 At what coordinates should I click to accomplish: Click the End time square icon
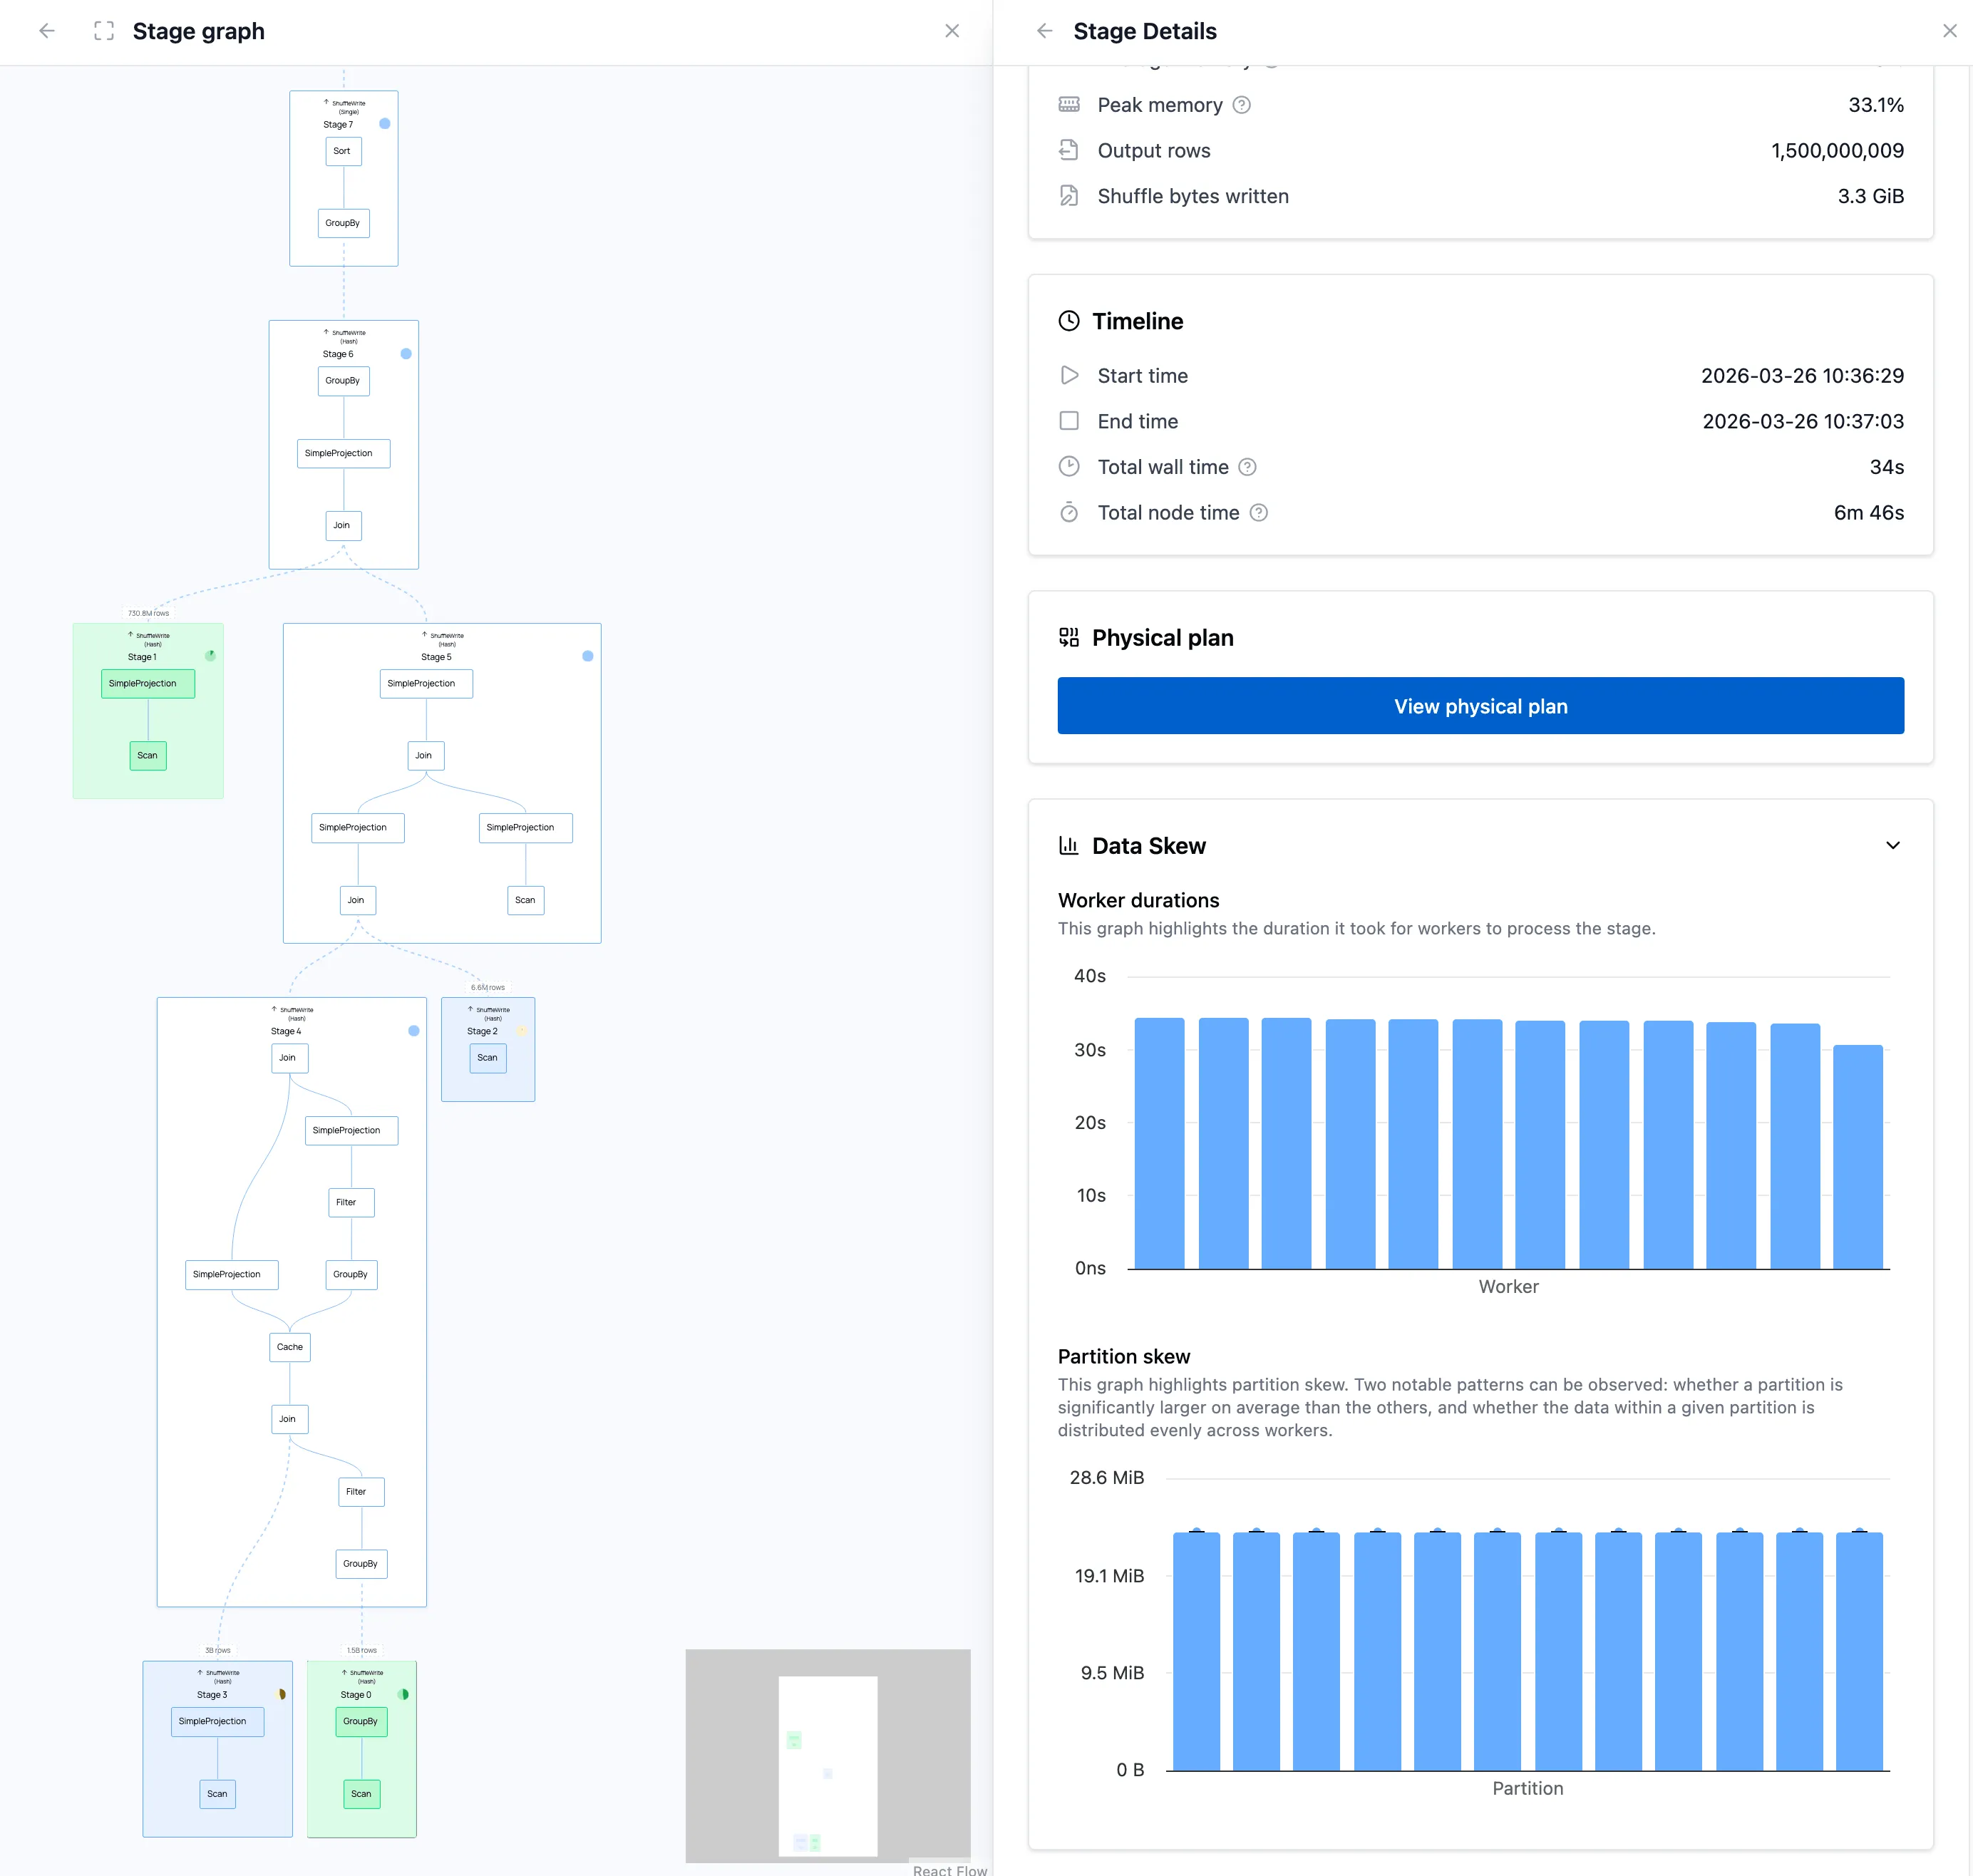pos(1069,421)
